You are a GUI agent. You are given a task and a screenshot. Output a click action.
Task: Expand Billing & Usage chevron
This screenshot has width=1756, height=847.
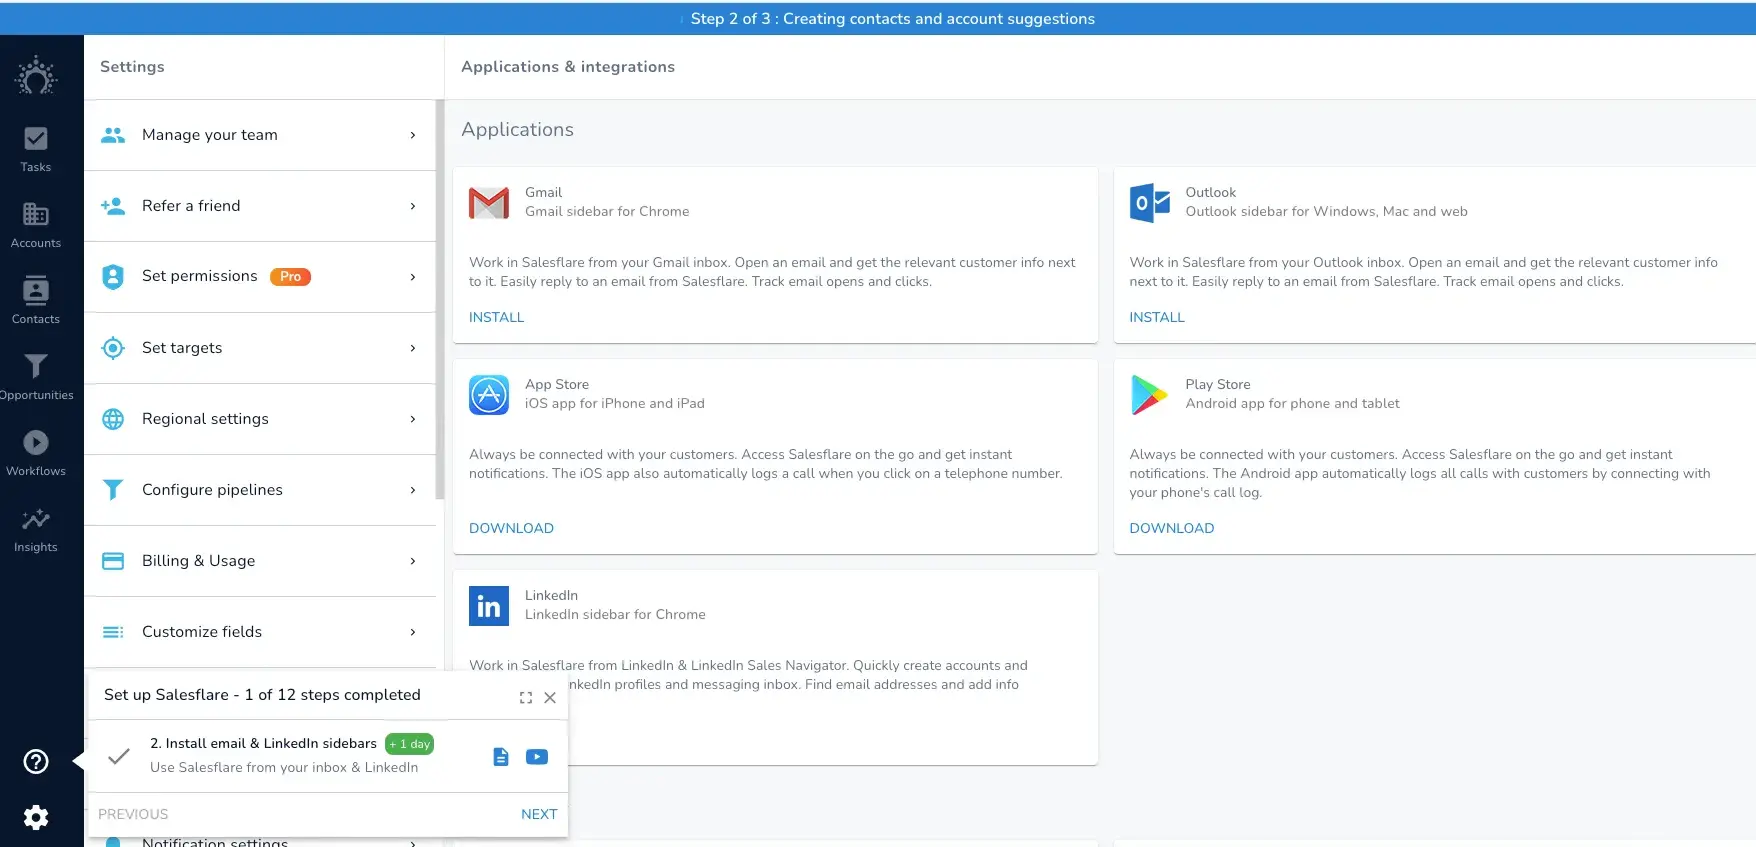(413, 561)
